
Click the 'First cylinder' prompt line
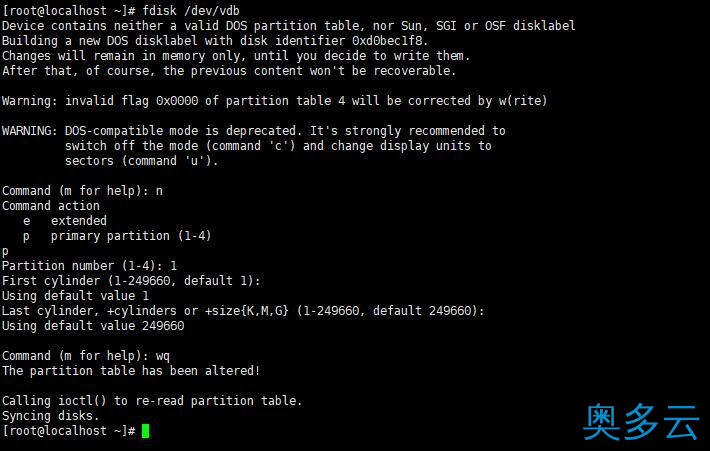click(131, 281)
